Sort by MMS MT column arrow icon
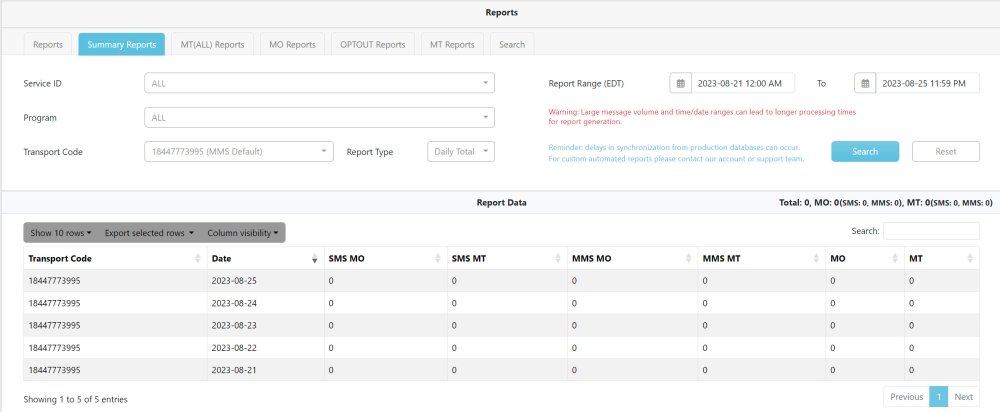1000x412 pixels. [817, 258]
